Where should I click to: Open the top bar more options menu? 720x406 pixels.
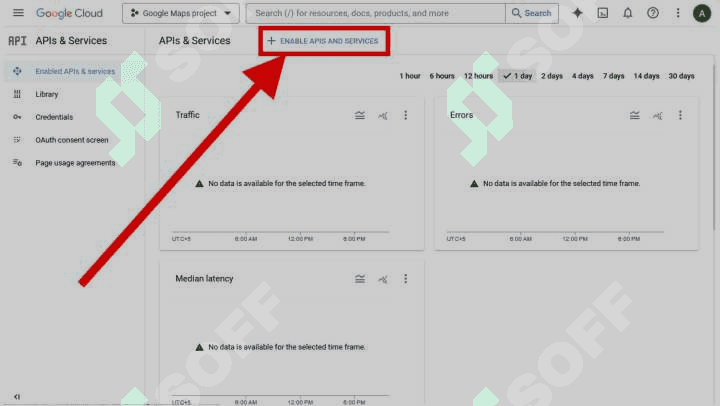click(x=678, y=13)
